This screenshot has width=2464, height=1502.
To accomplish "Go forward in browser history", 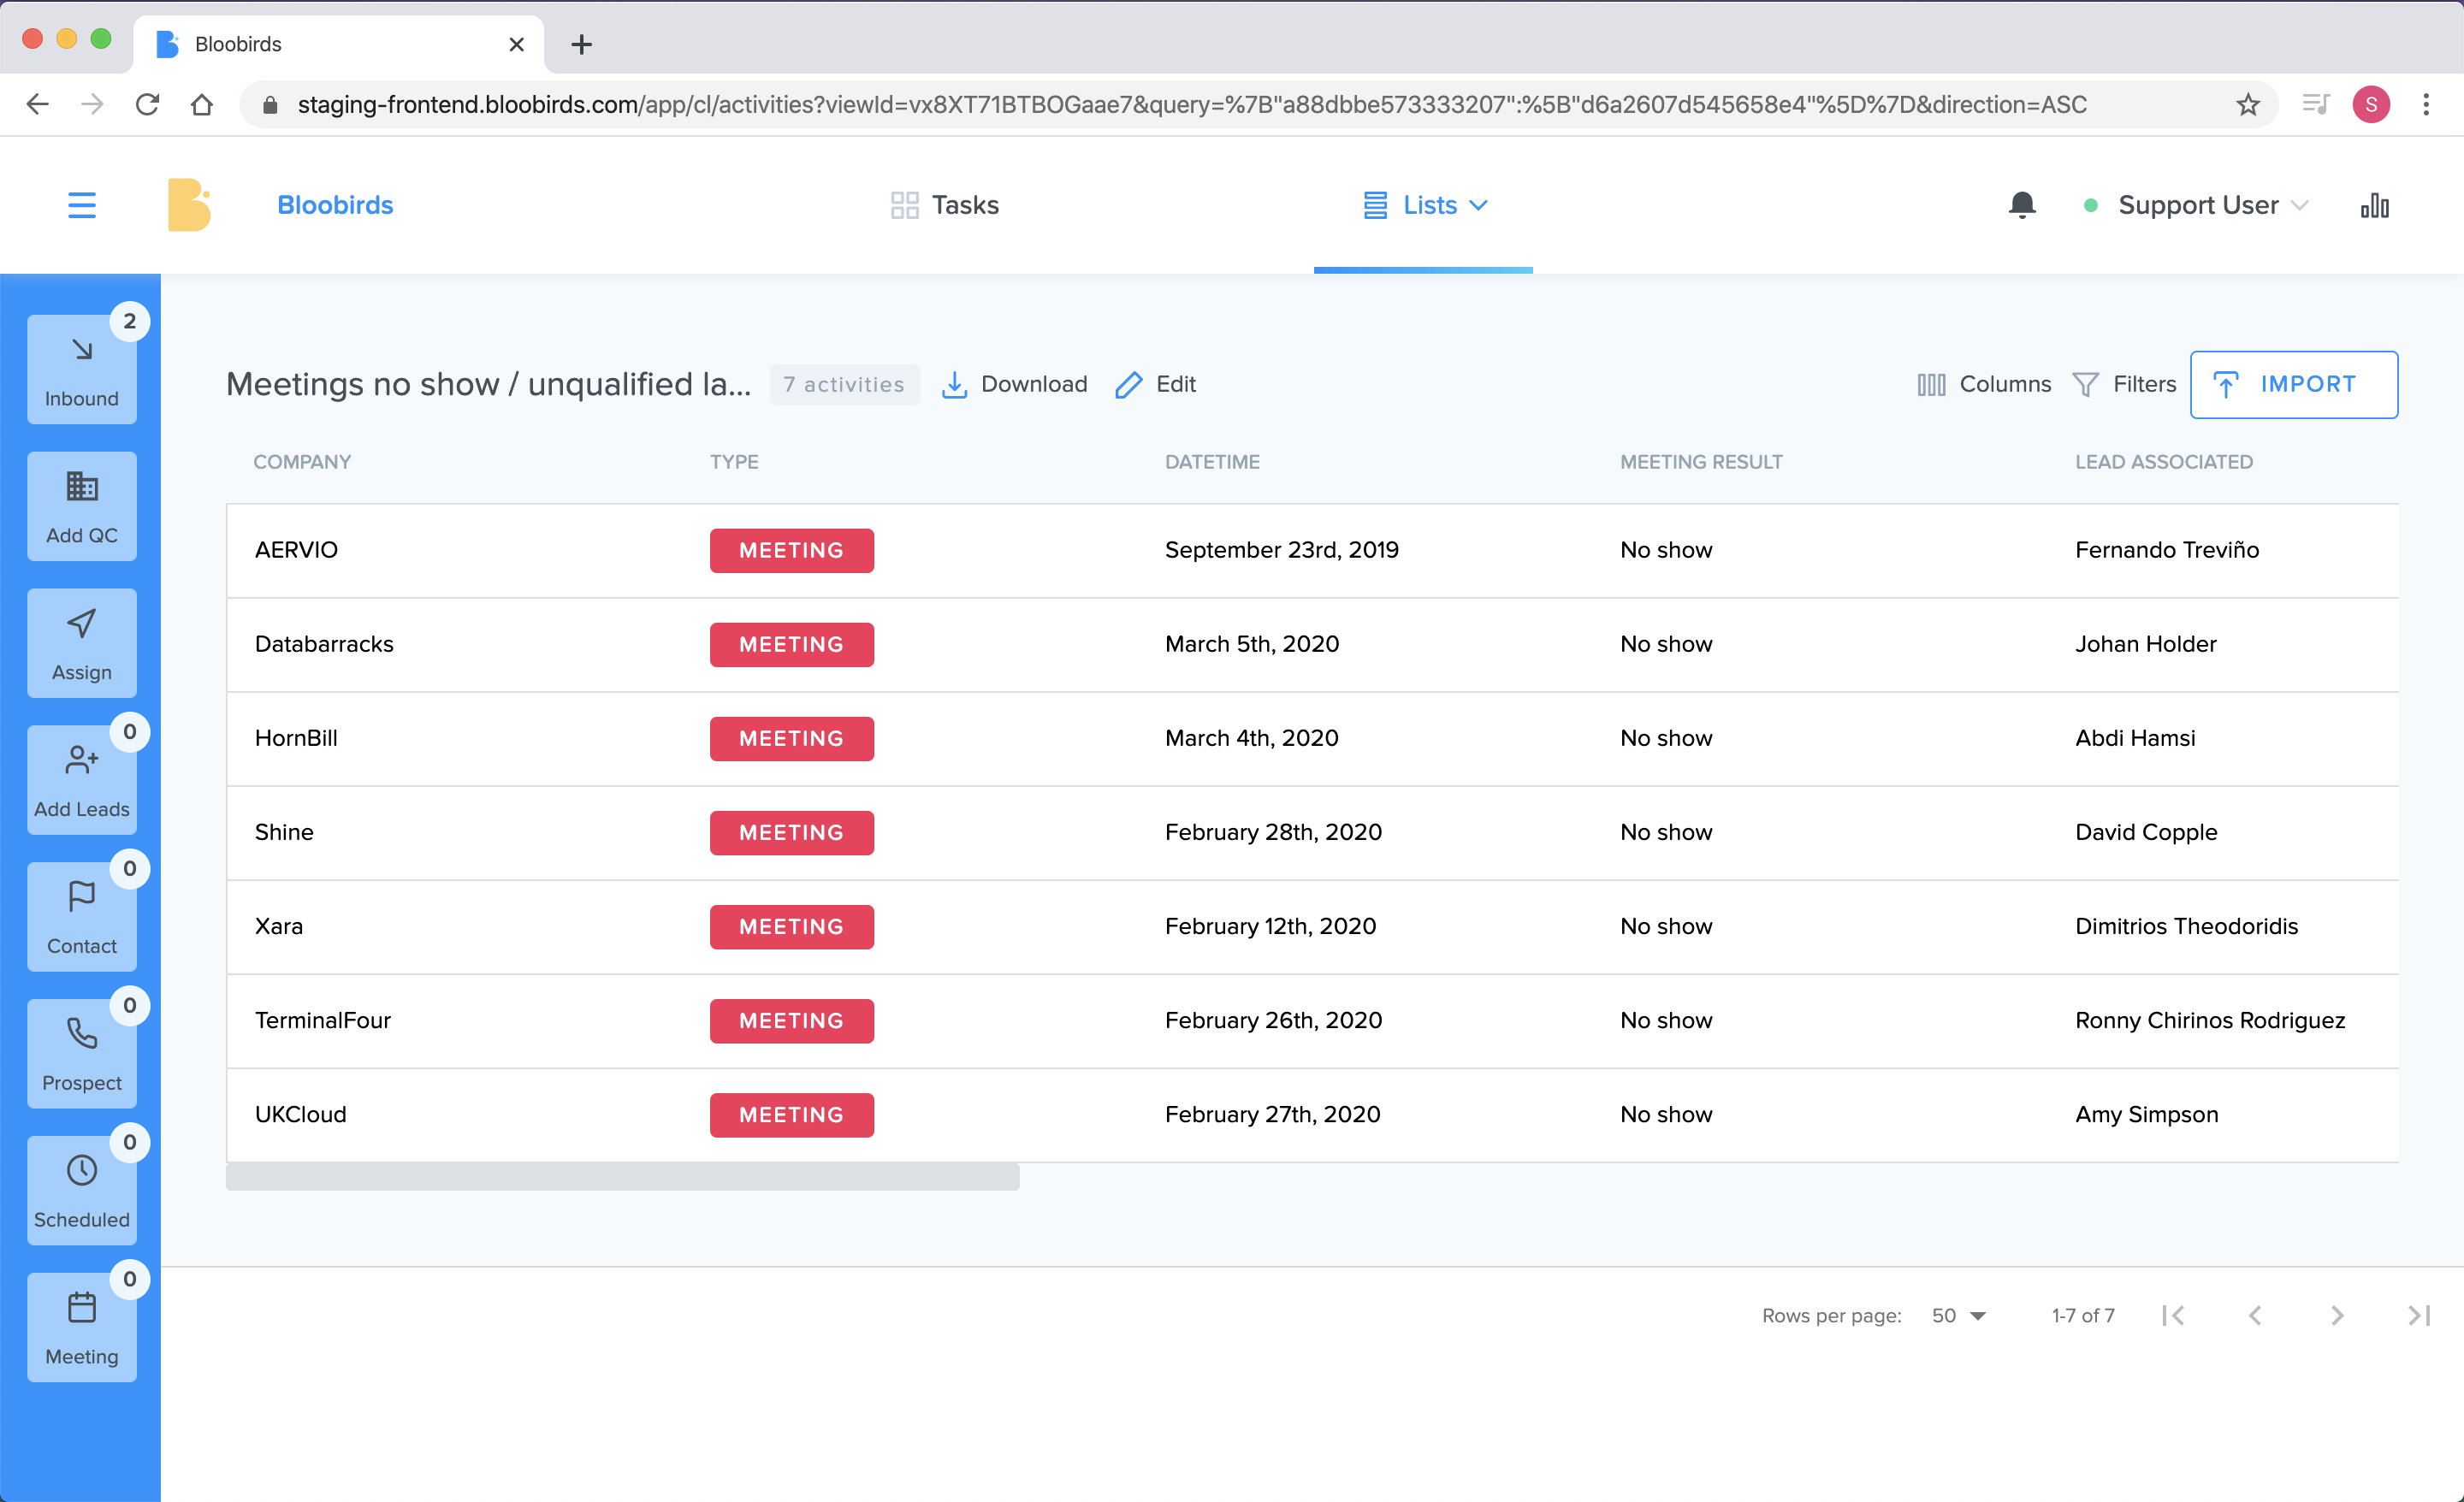I will tap(92, 104).
